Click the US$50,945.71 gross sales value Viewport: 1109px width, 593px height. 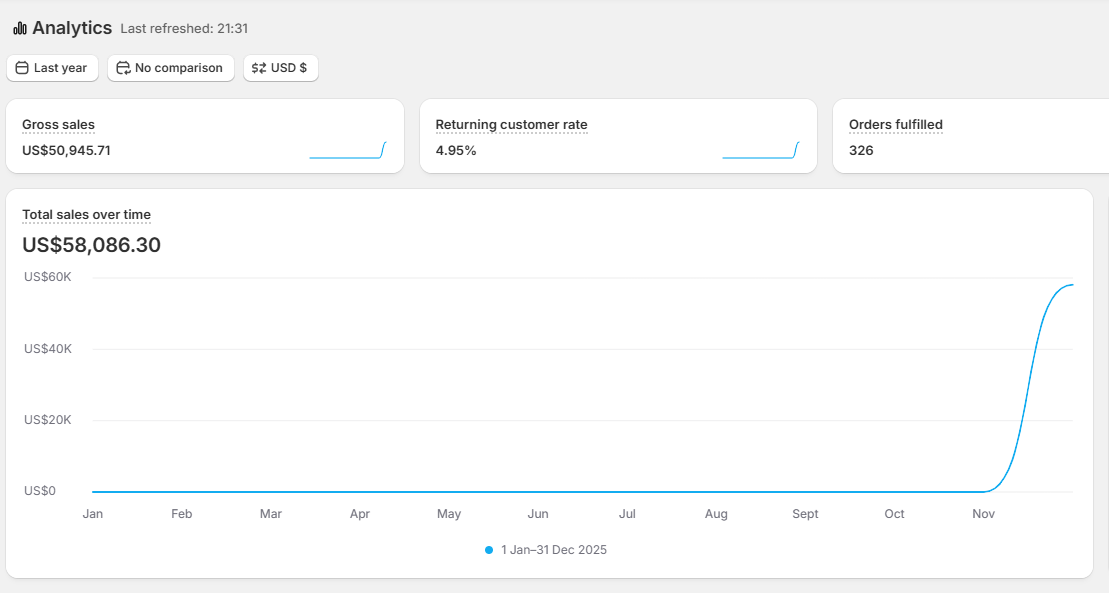pyautogui.click(x=66, y=151)
